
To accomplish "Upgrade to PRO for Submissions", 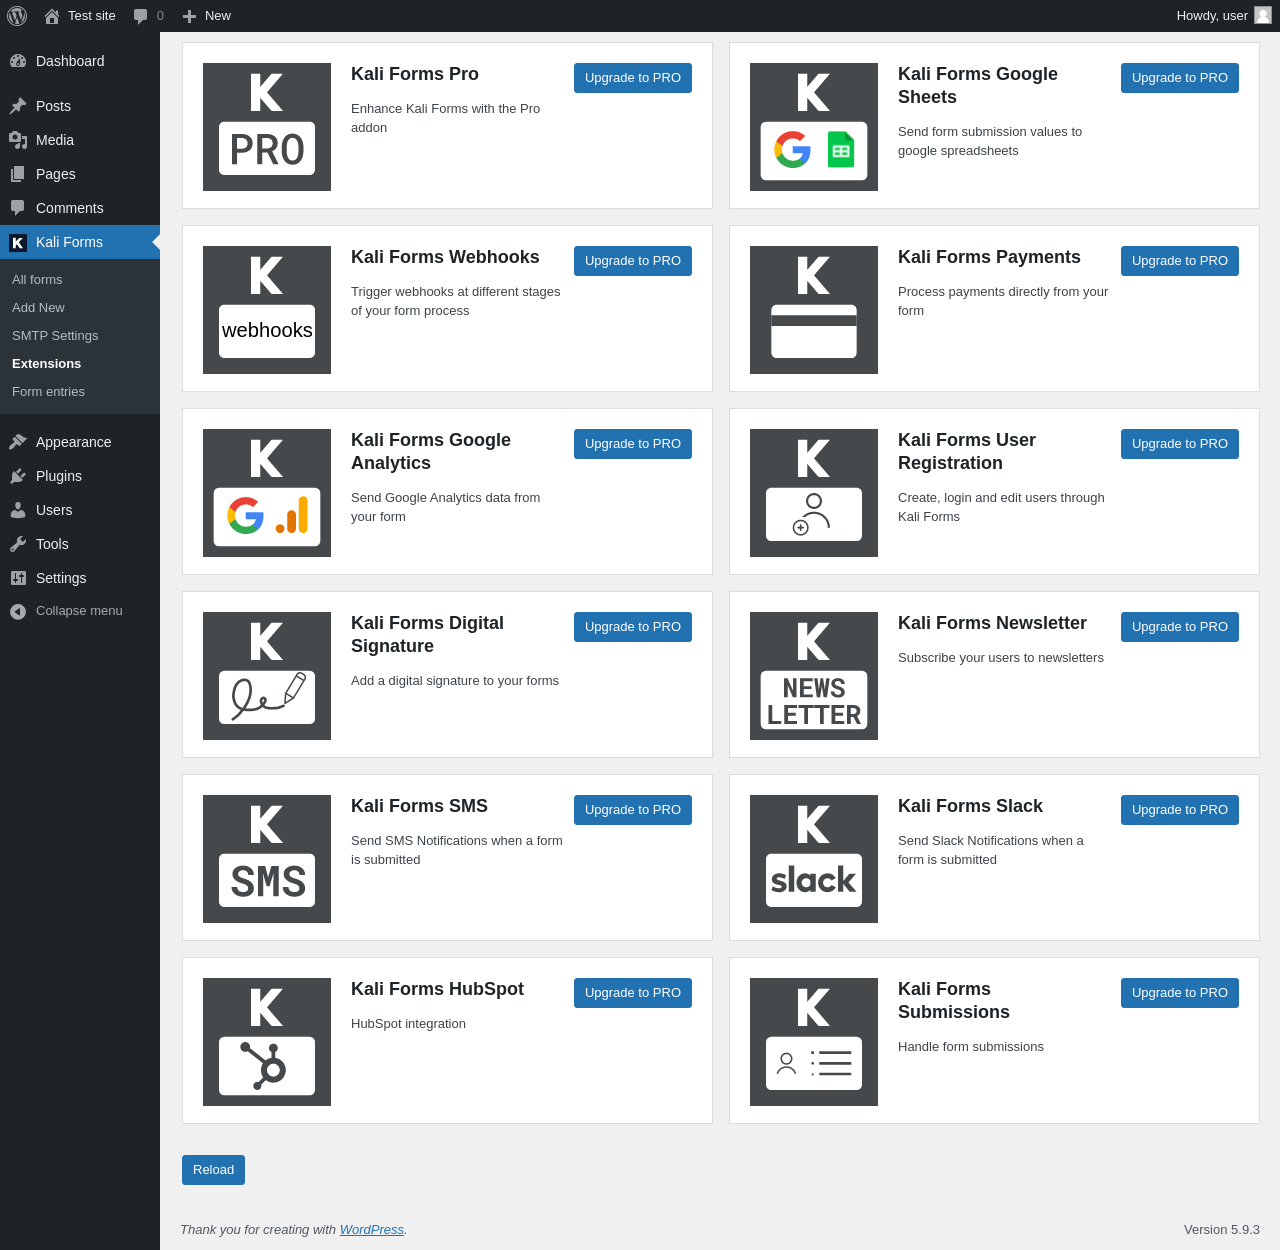I will coord(1180,993).
